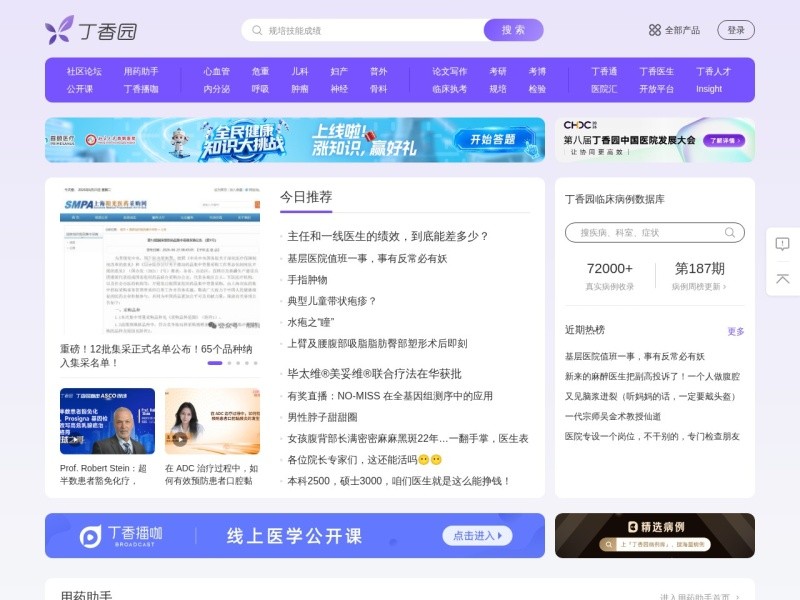The height and width of the screenshot is (600, 800).
Task: Select 神经 category in navigation
Action: point(339,89)
